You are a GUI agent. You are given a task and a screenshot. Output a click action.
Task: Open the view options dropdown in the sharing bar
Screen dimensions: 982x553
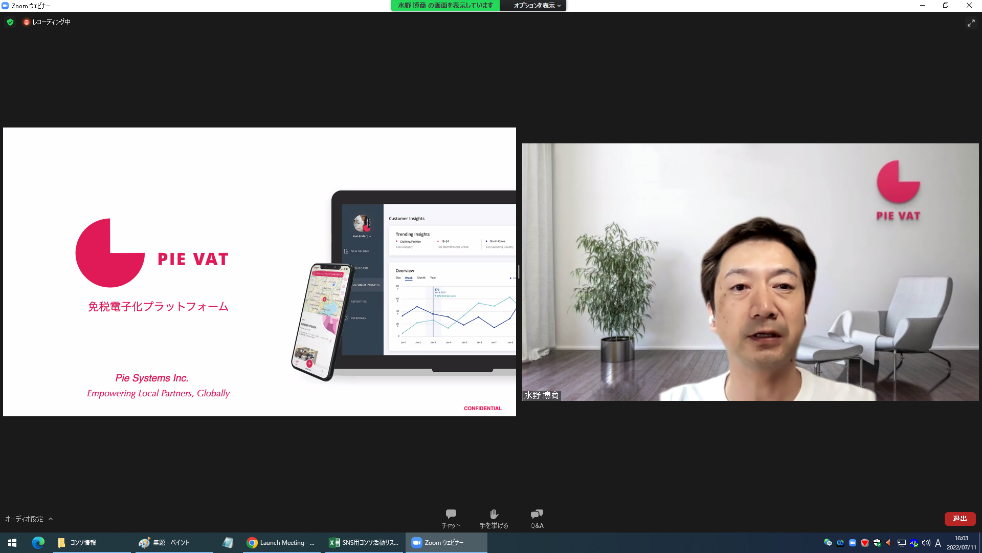click(x=533, y=5)
